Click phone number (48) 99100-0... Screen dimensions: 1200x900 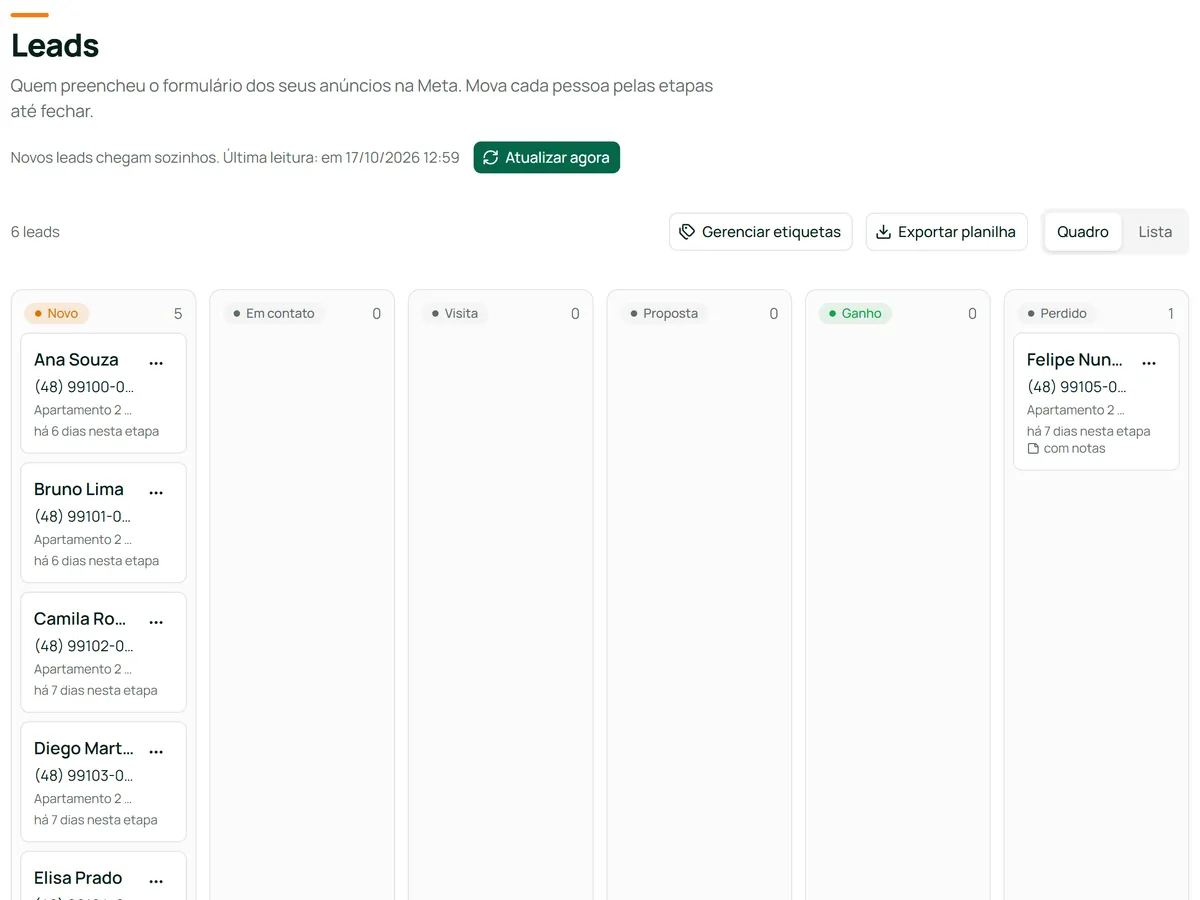tap(84, 387)
